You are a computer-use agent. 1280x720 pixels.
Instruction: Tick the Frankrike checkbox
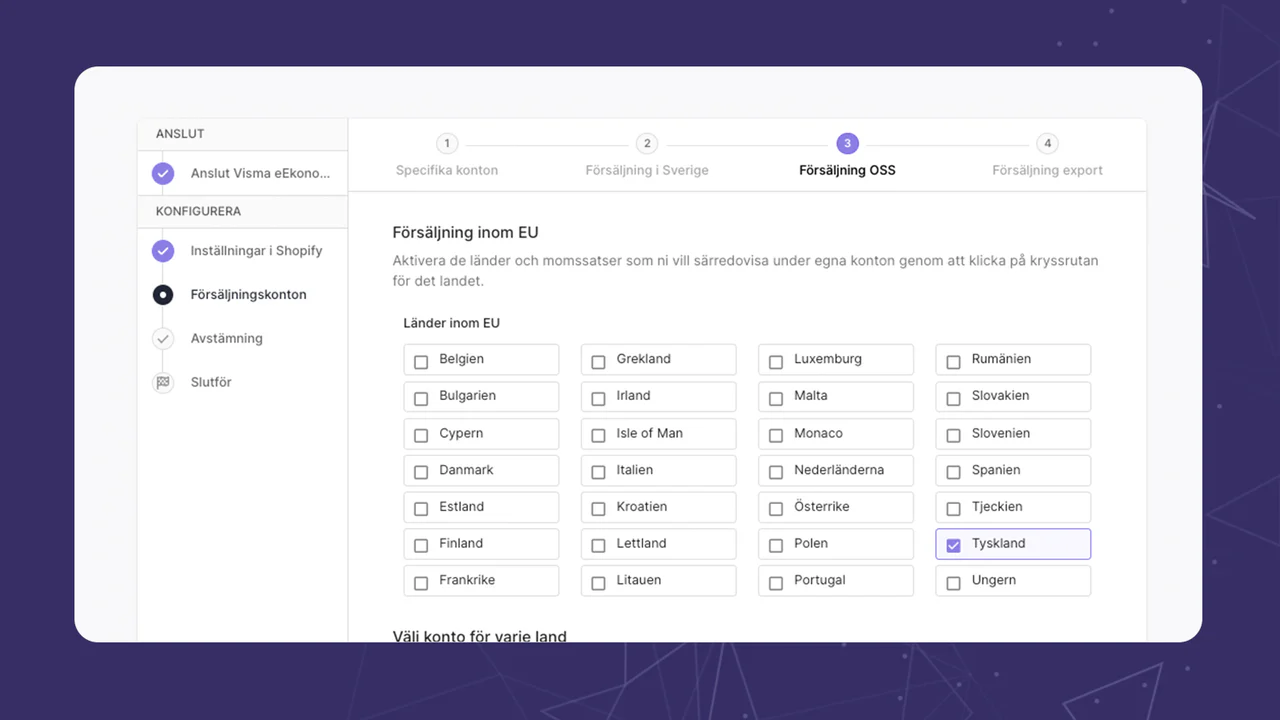pos(421,582)
